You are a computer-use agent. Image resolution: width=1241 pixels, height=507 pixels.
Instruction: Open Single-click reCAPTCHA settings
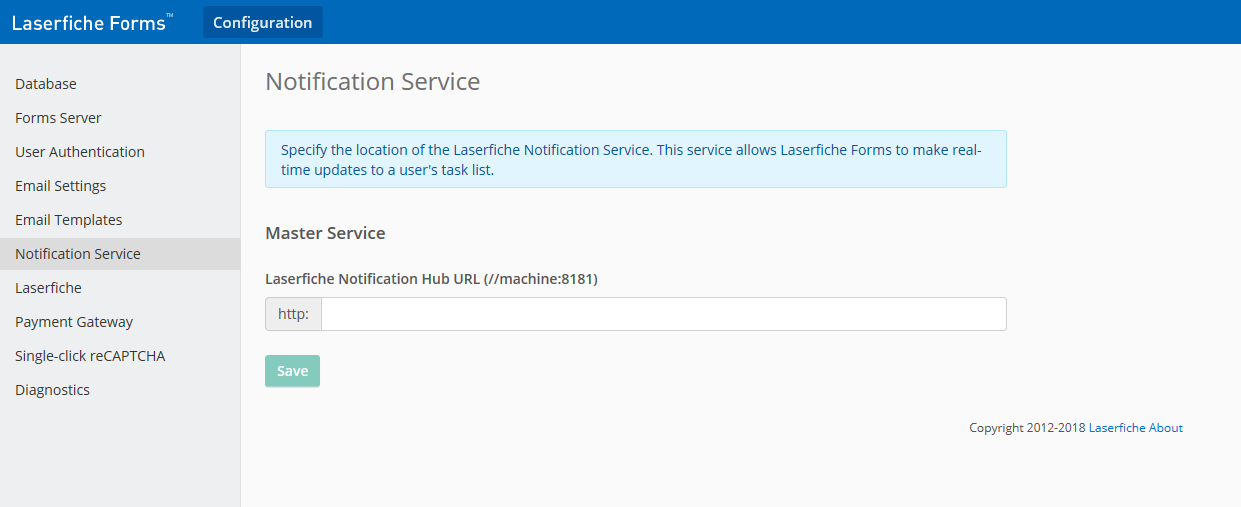(x=90, y=356)
